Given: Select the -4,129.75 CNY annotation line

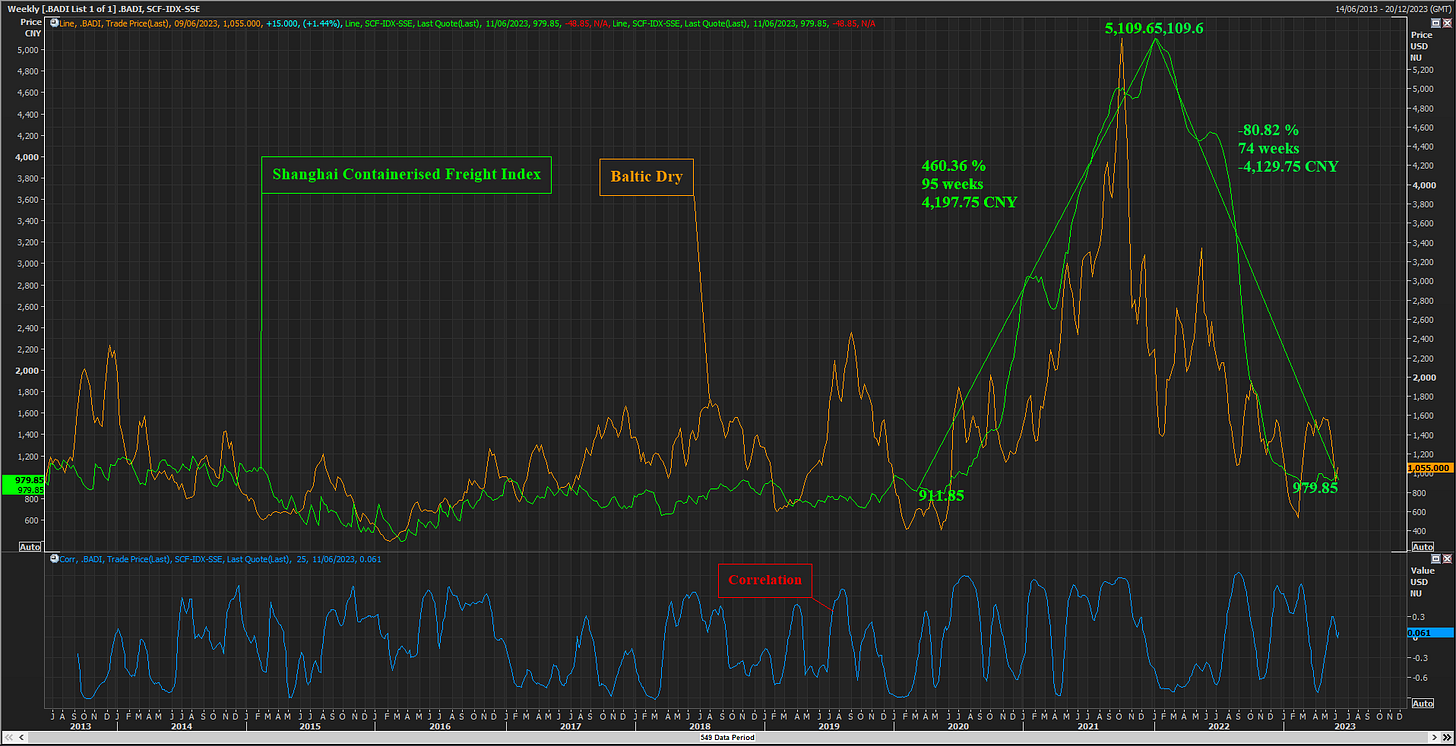Looking at the screenshot, I should pos(1288,166).
